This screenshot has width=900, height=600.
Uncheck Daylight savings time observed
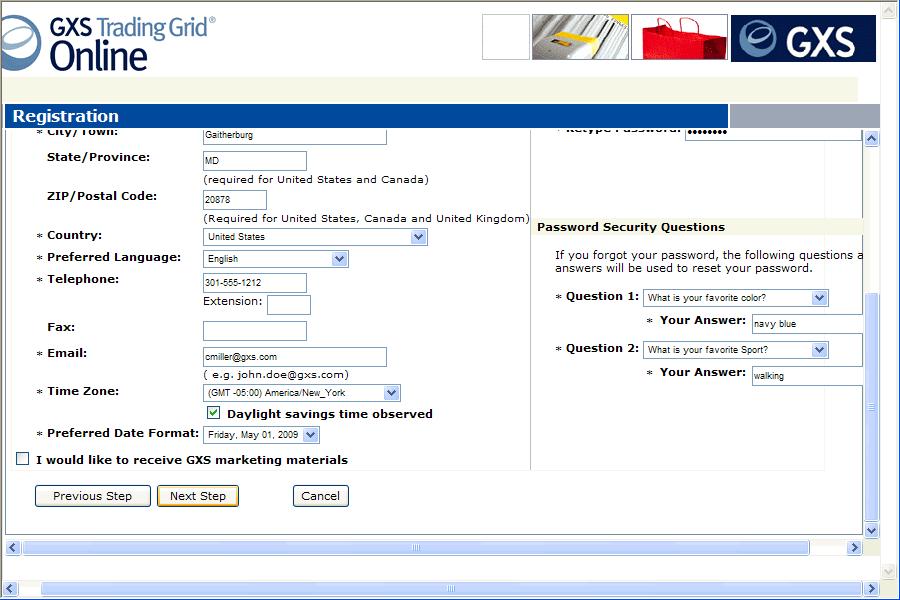[x=213, y=413]
